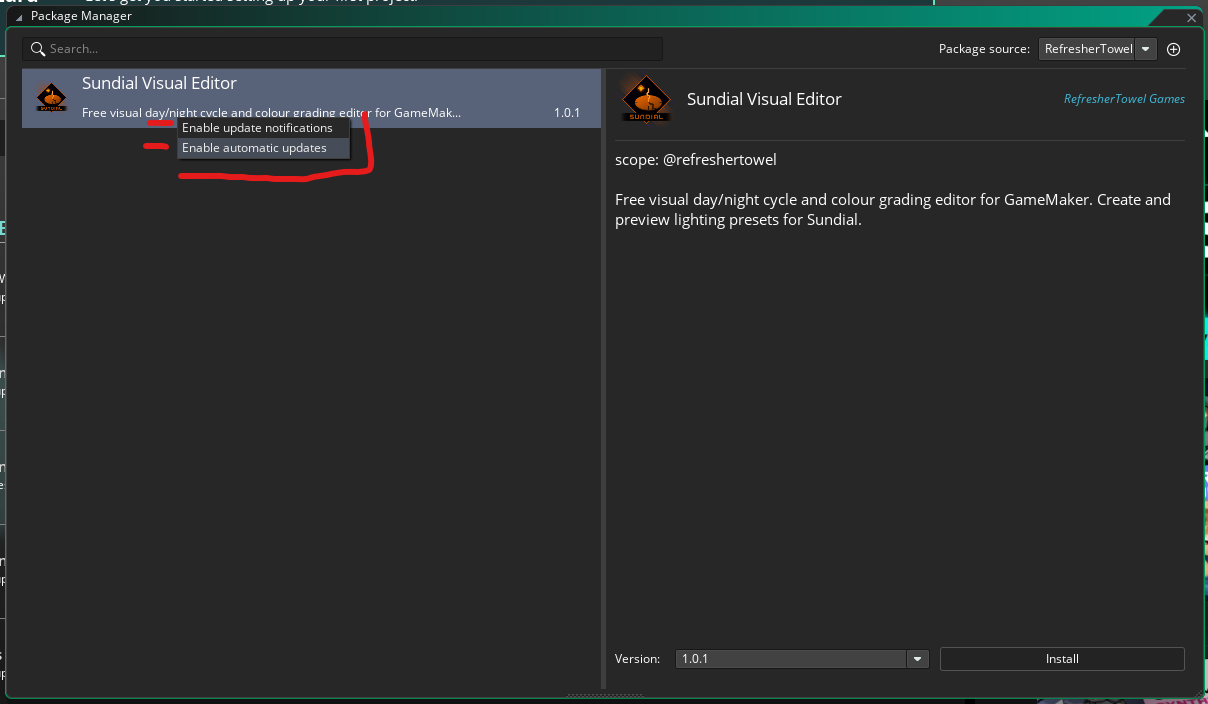Choose Enable automatic updates

click(264, 148)
